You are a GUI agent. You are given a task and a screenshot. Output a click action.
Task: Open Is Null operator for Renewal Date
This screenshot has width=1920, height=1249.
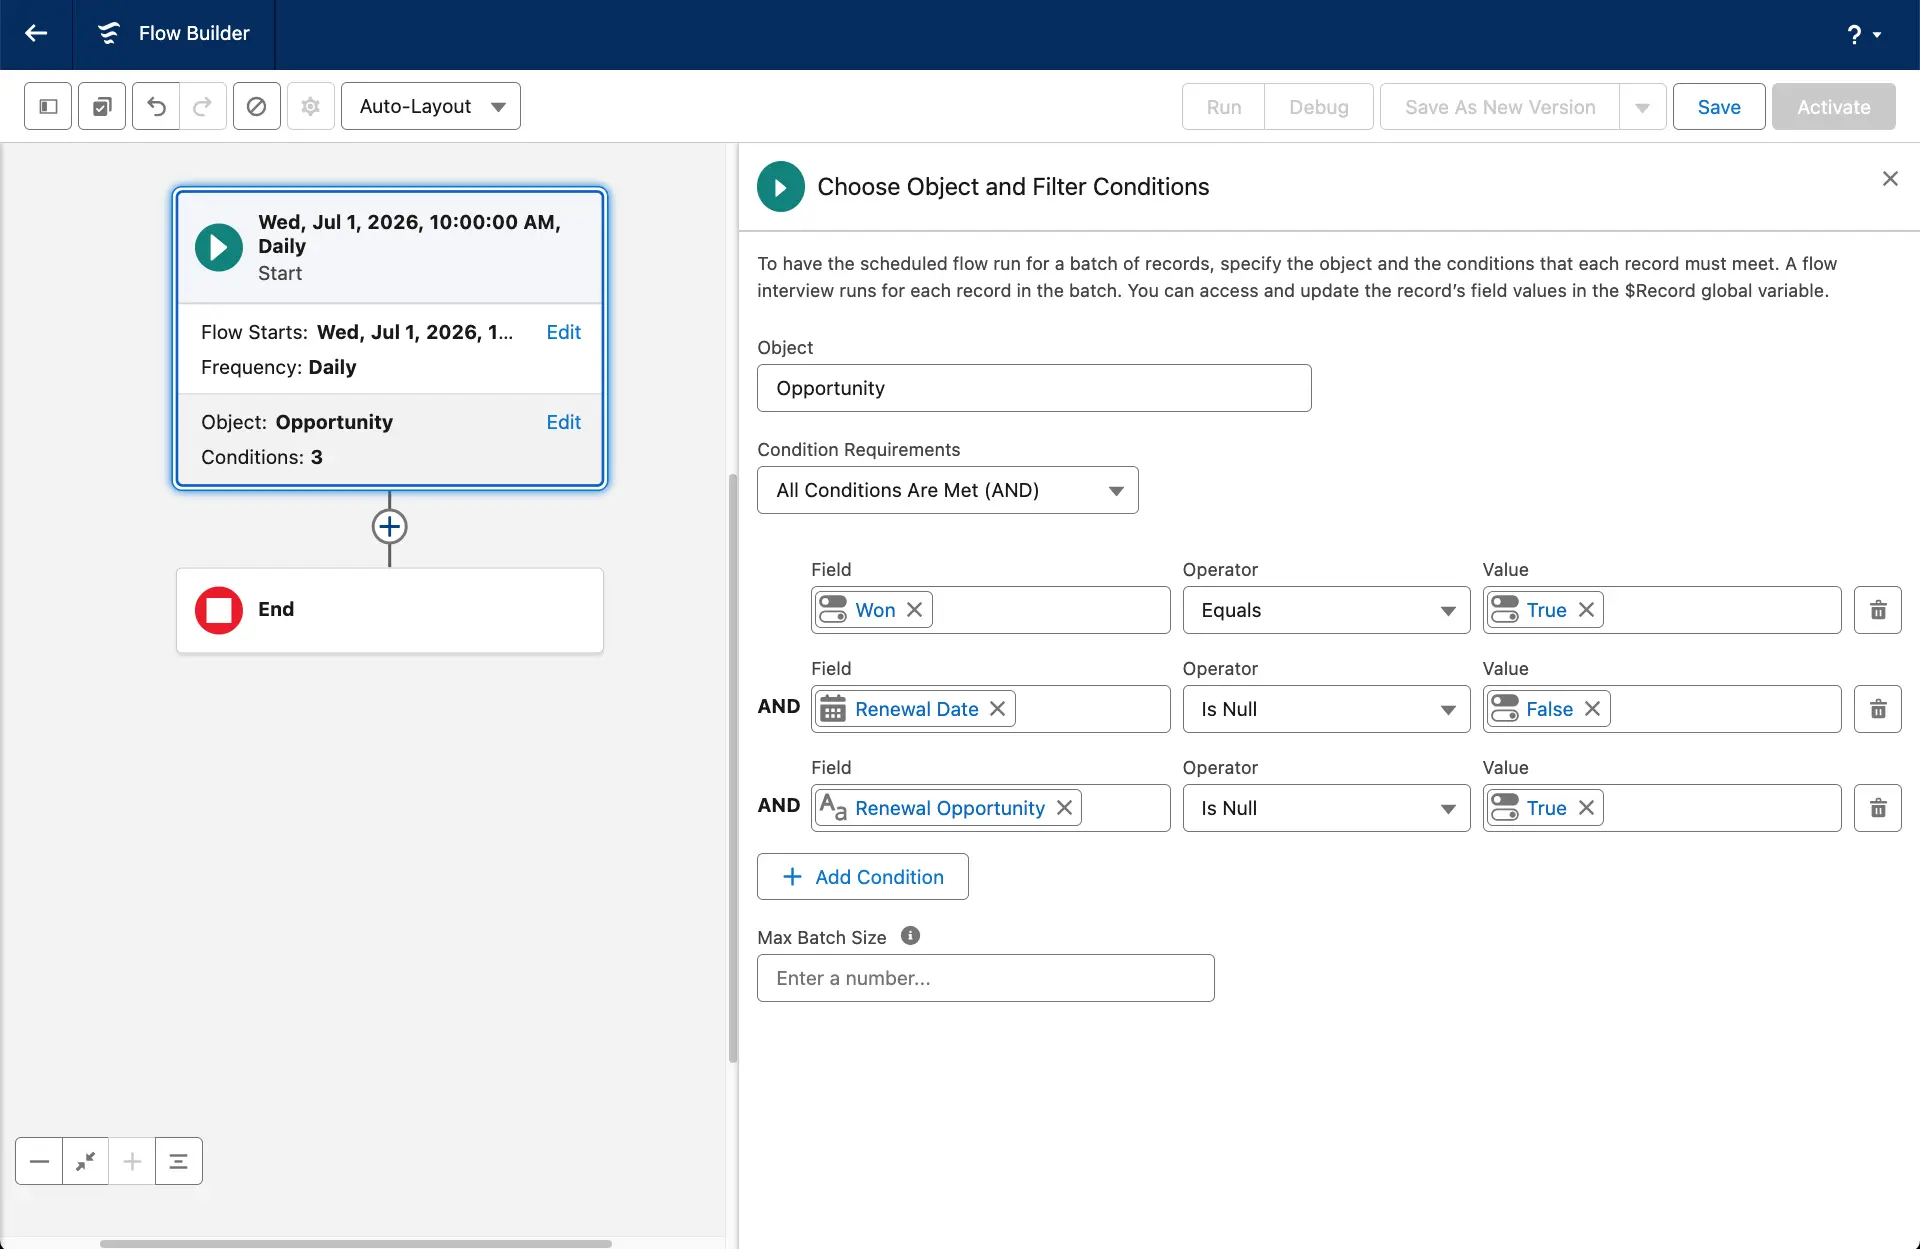pos(1326,709)
